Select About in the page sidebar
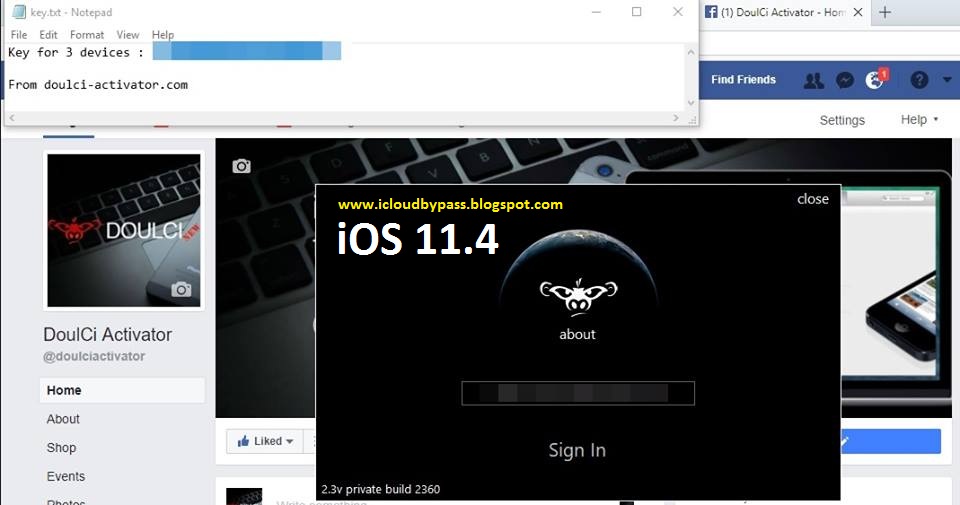Screen dimensions: 960x505 [63, 419]
